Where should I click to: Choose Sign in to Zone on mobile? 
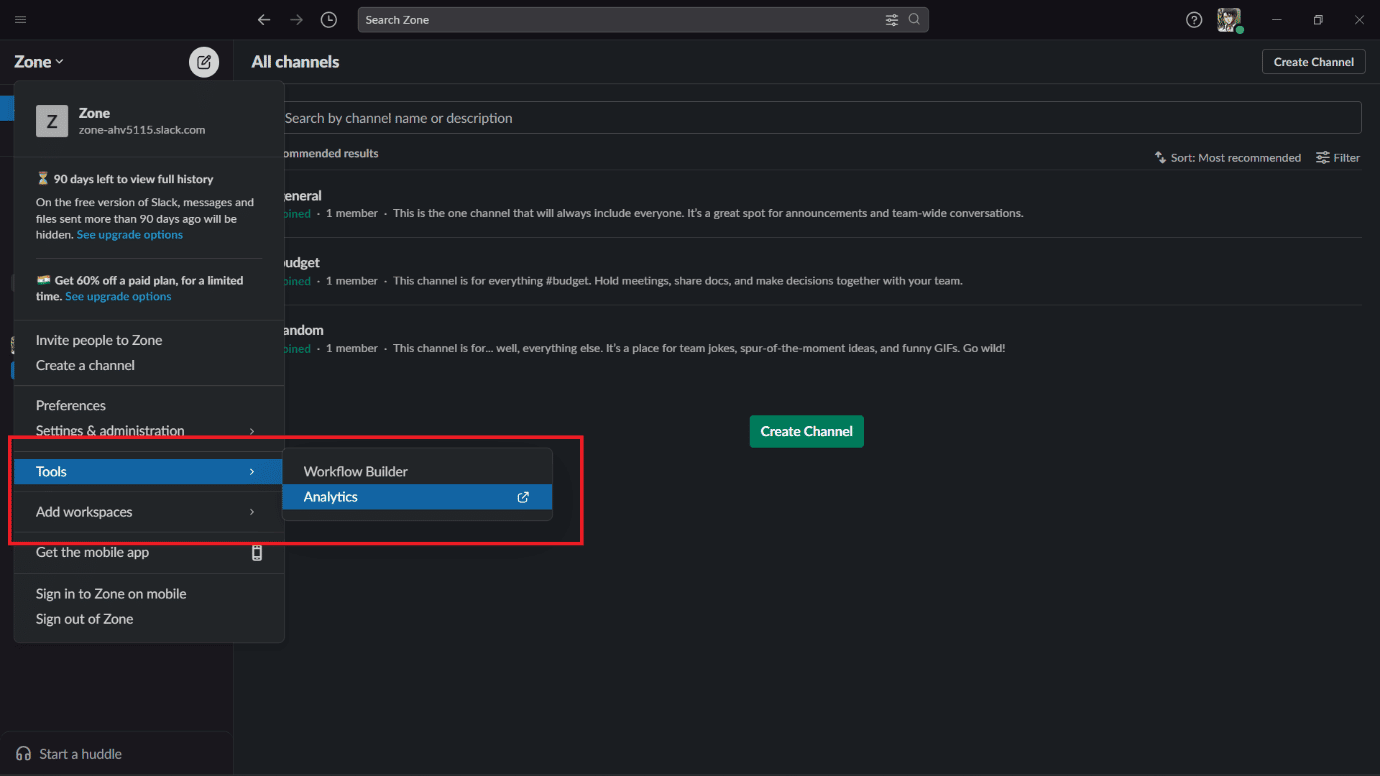pyautogui.click(x=149, y=594)
